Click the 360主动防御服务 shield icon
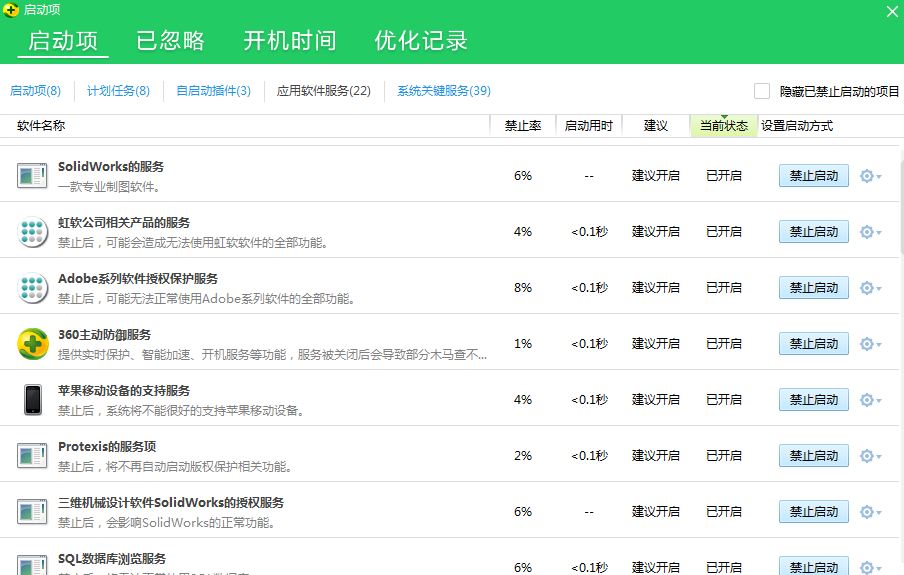This screenshot has height=575, width=904. click(33, 344)
